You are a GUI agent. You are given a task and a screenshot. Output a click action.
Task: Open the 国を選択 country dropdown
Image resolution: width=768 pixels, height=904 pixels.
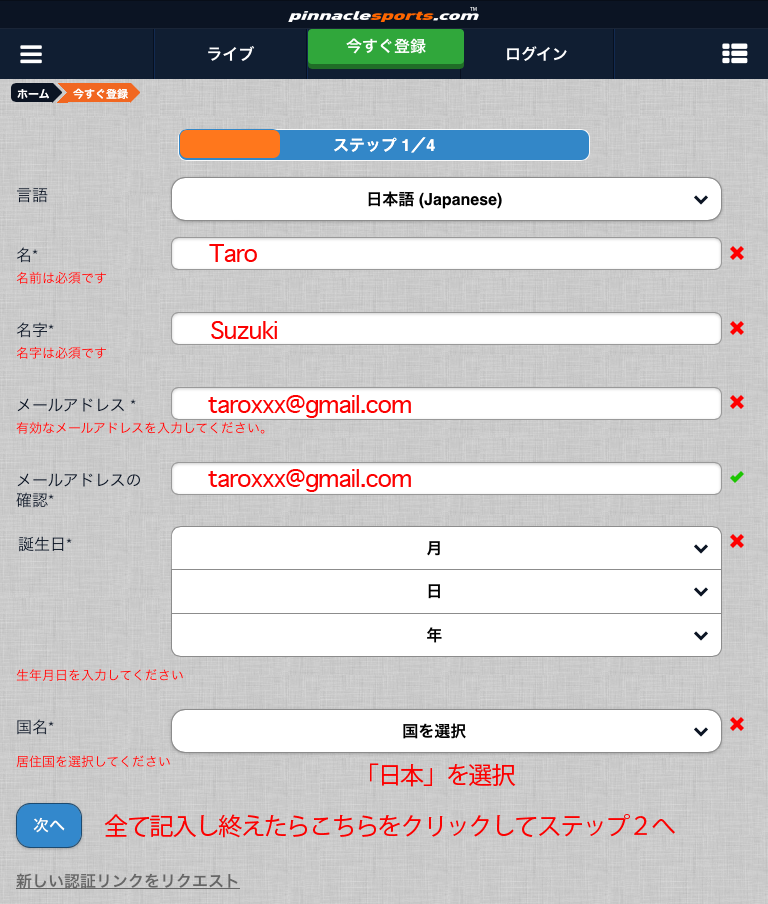[x=446, y=731]
